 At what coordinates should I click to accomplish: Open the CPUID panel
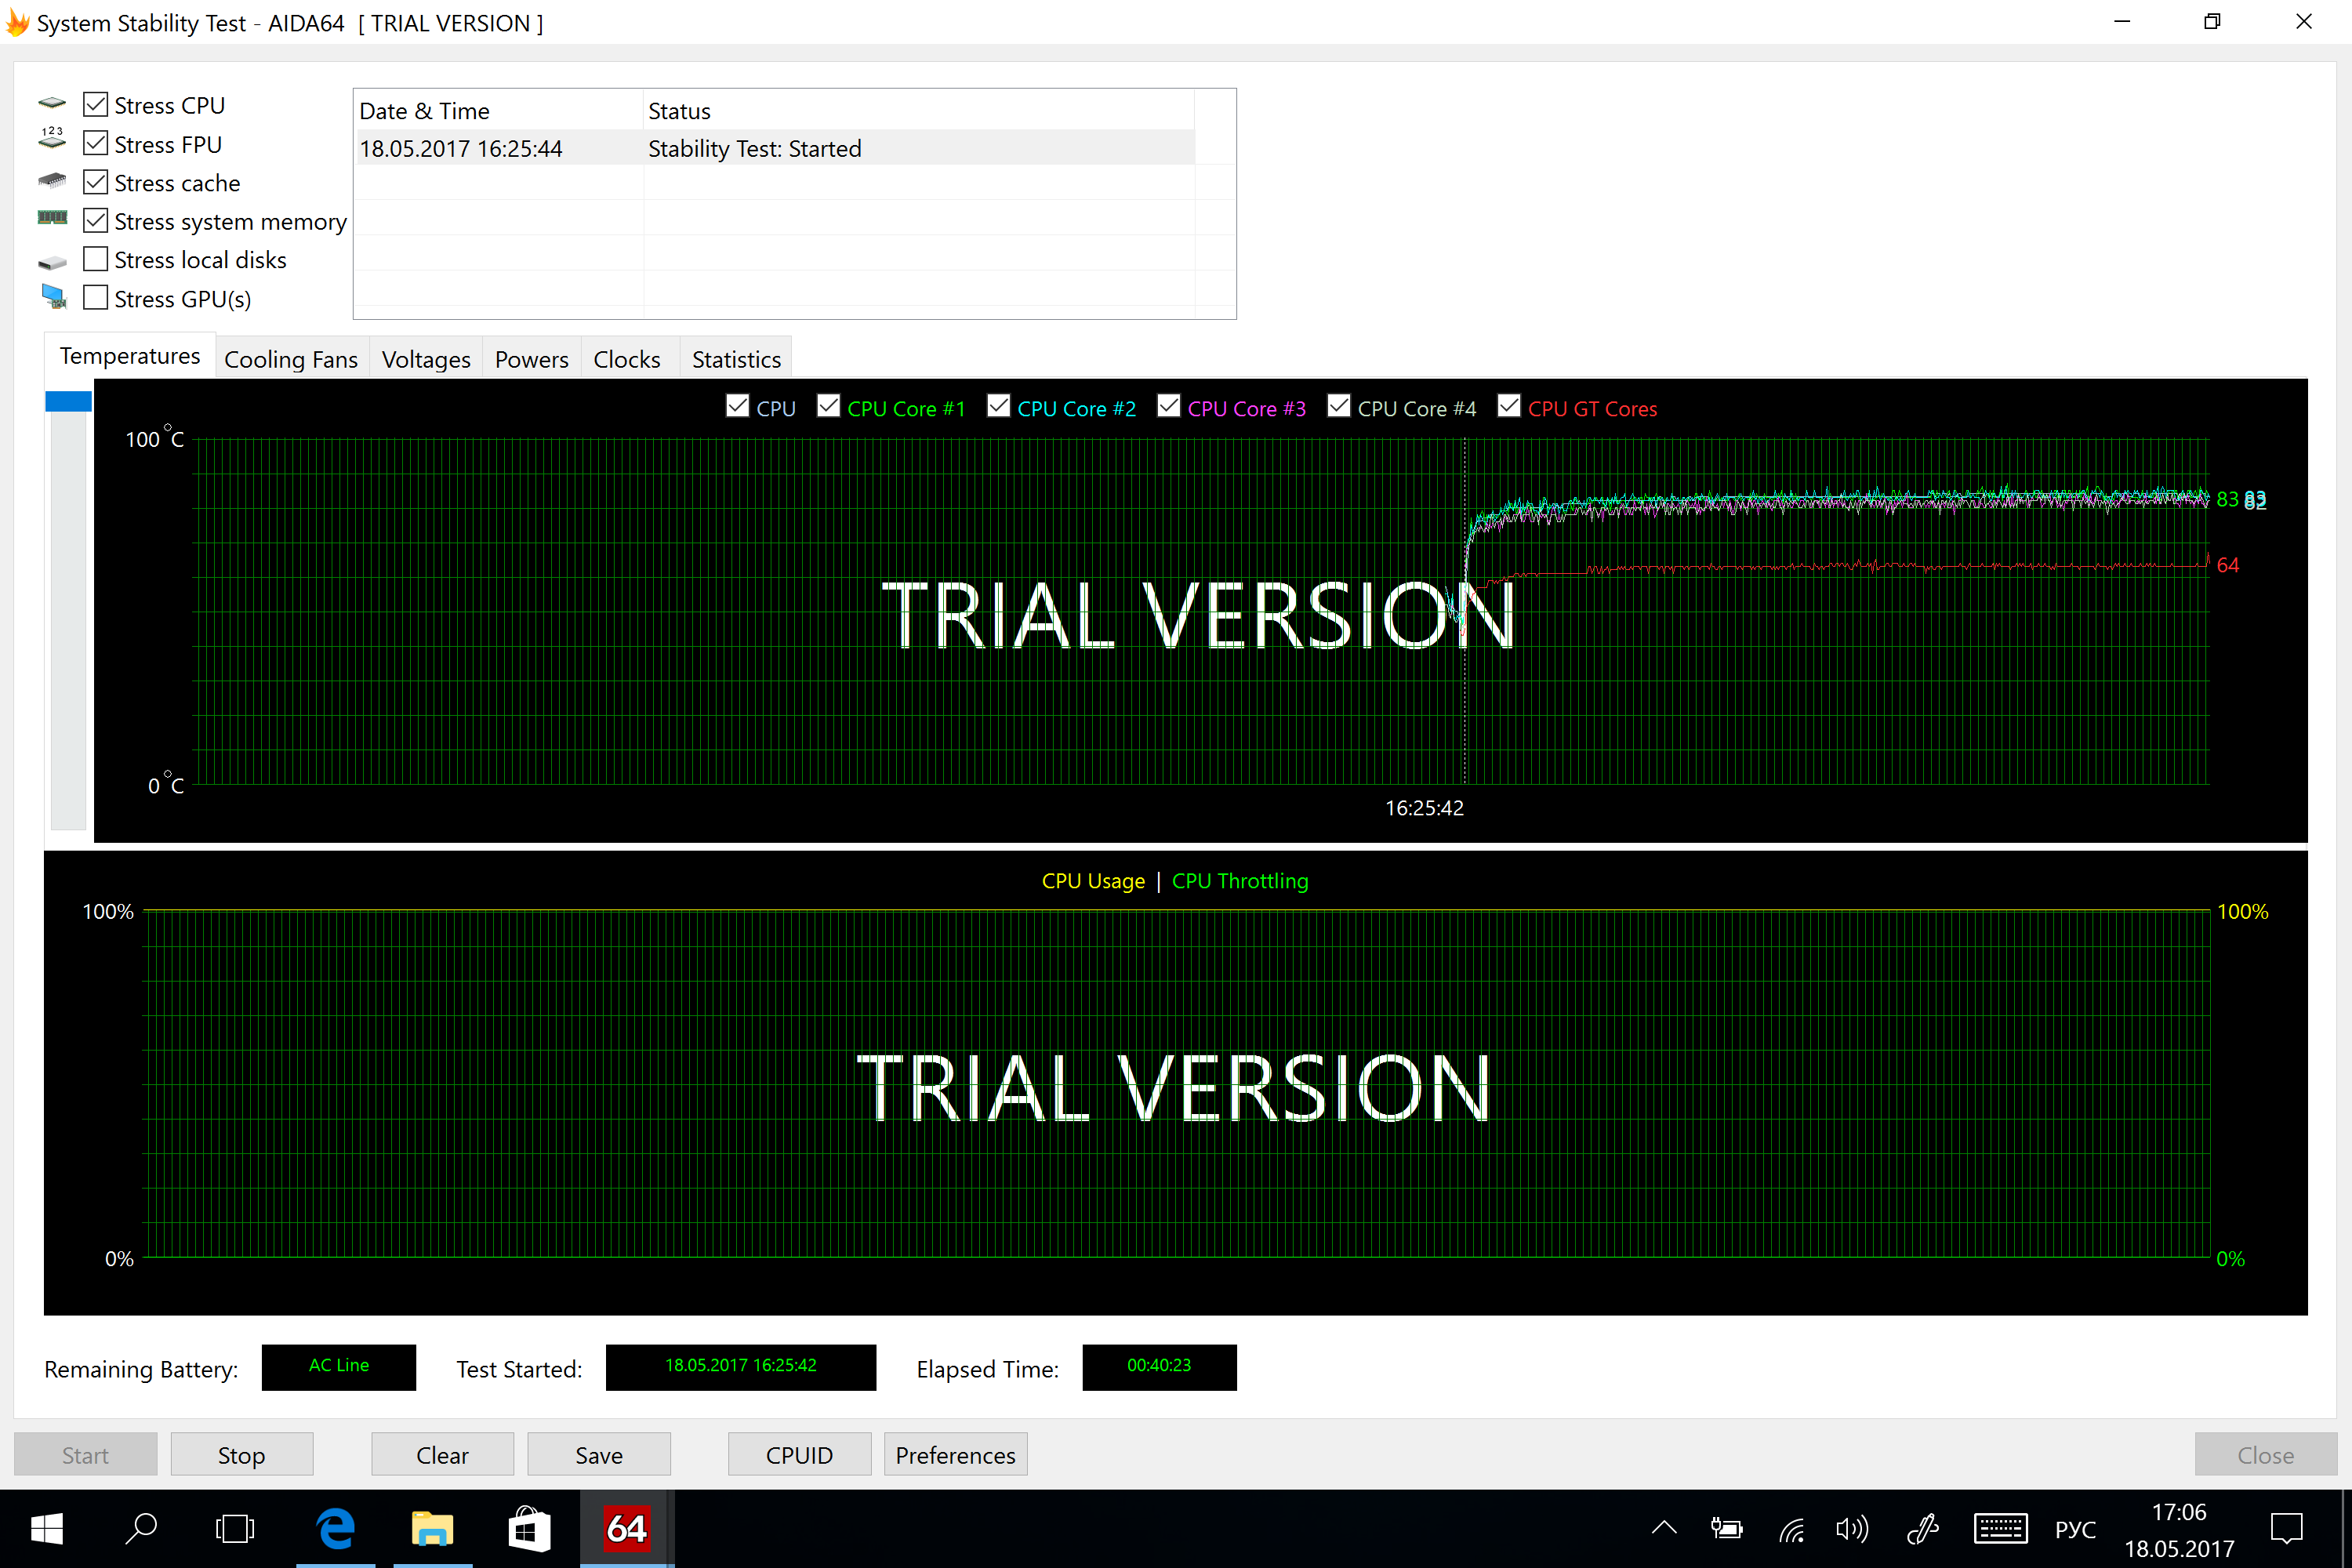click(799, 1455)
